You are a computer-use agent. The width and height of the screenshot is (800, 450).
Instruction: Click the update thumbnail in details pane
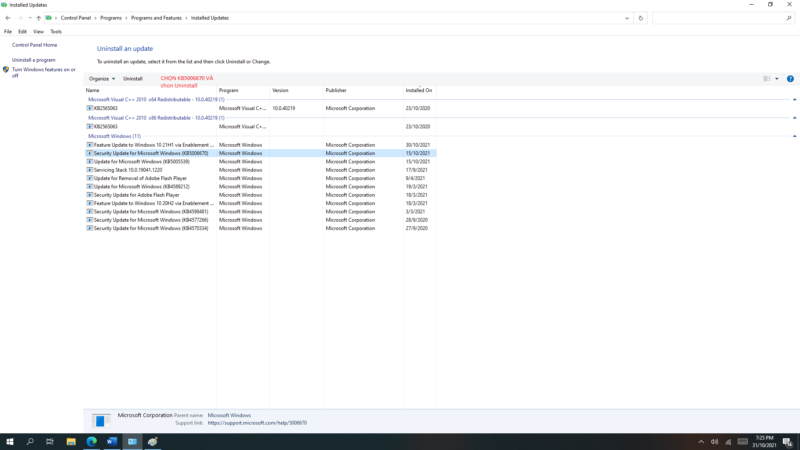click(x=101, y=420)
